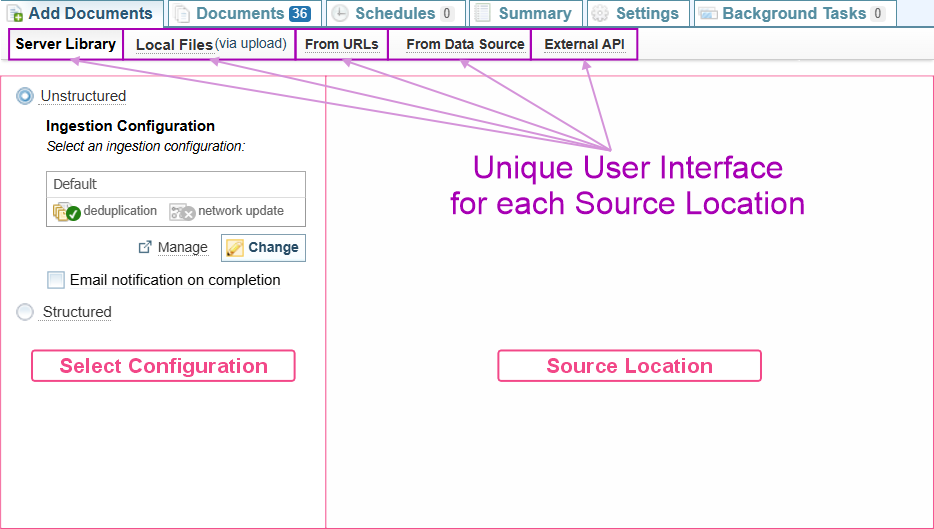
Task: Click the Summary tab icon
Action: [x=483, y=14]
